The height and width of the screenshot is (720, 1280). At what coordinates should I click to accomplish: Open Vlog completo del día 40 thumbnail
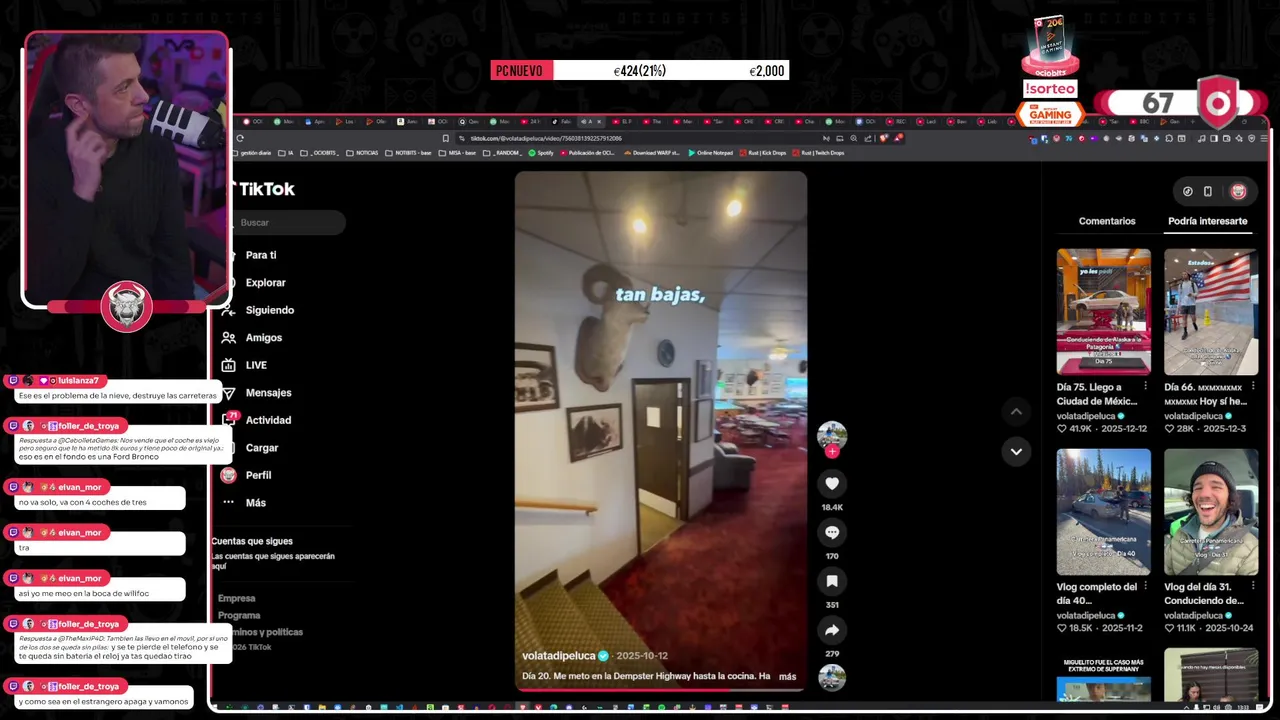click(1104, 512)
